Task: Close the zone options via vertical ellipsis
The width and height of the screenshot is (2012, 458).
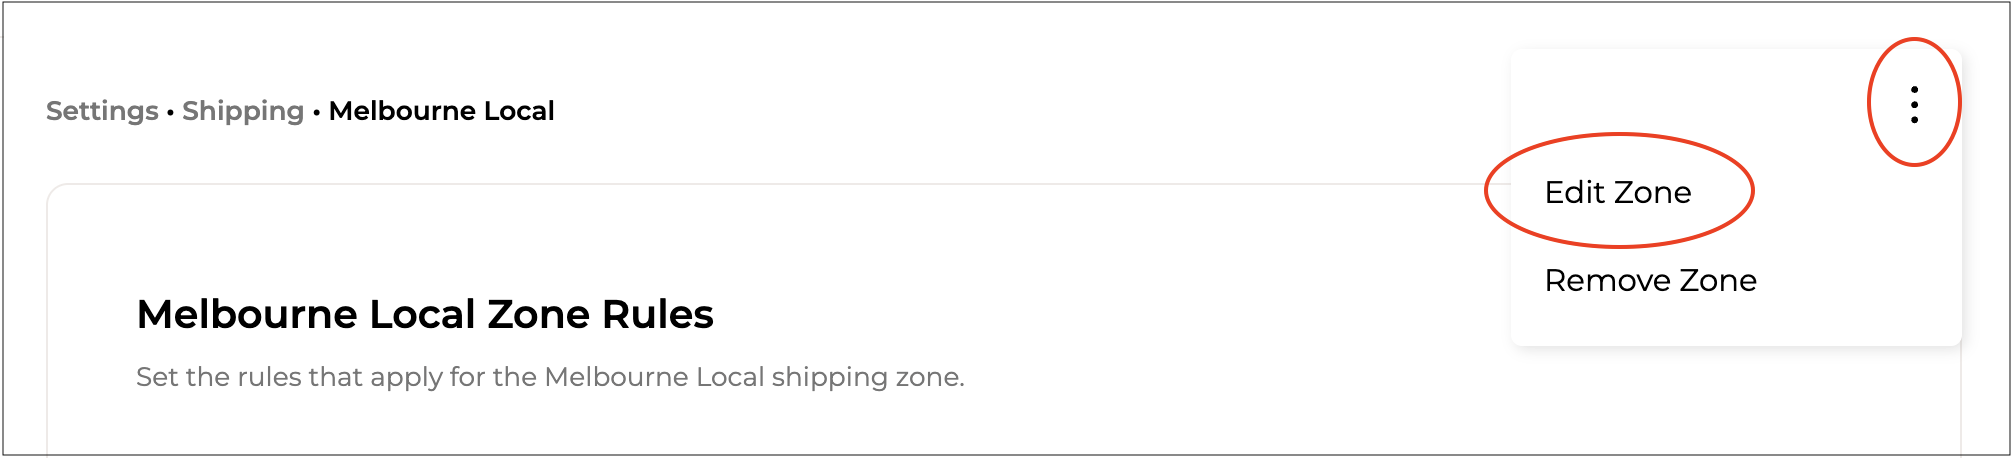Action: click(1914, 105)
